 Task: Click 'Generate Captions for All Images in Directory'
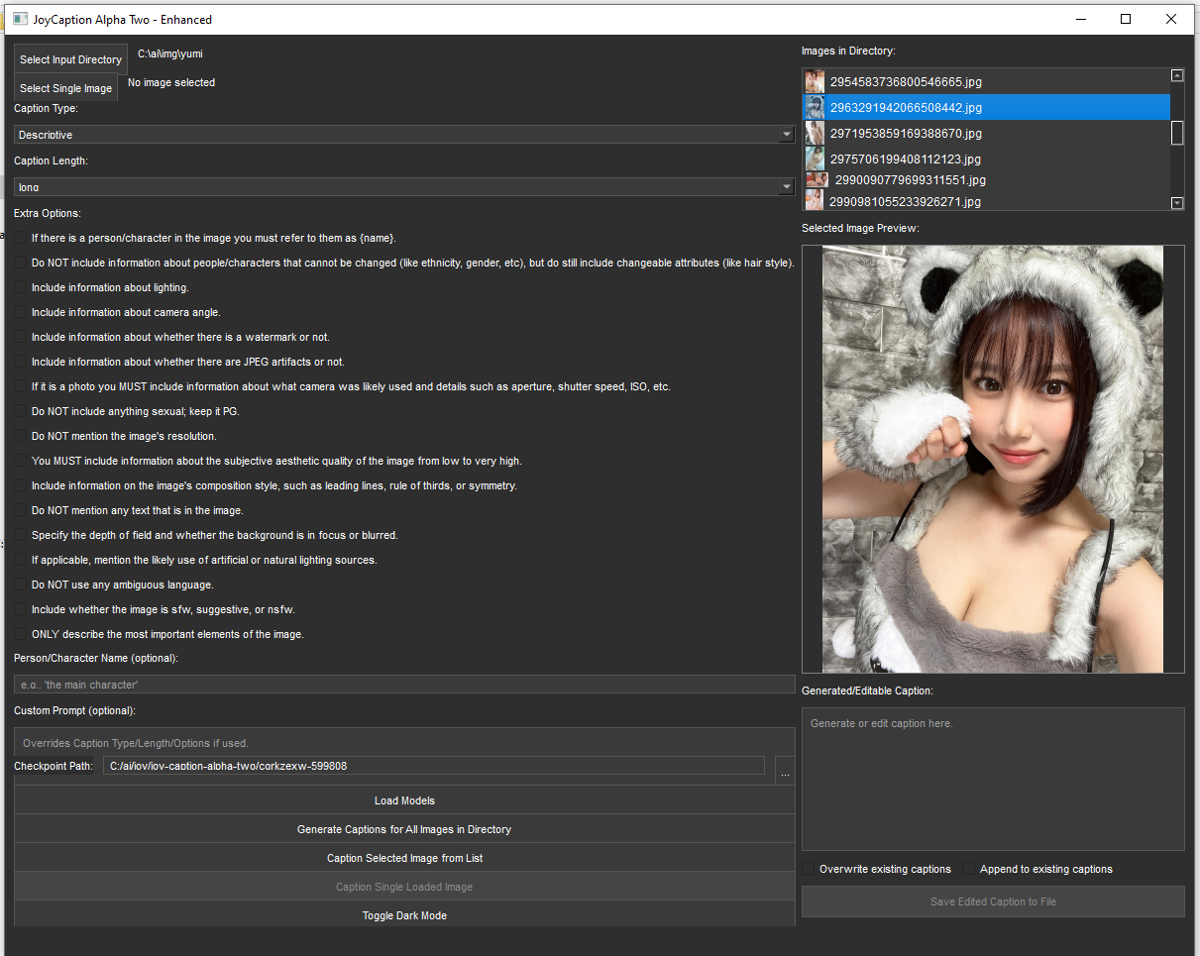[404, 829]
